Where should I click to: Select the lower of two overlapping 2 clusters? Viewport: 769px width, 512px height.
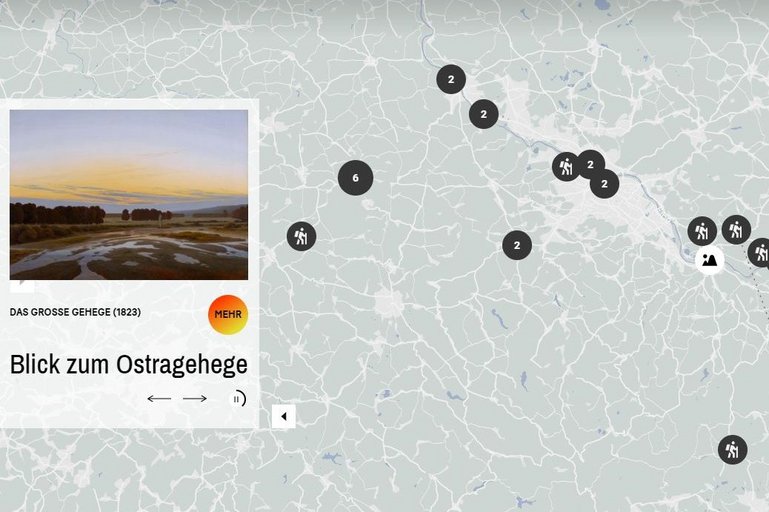coord(604,183)
